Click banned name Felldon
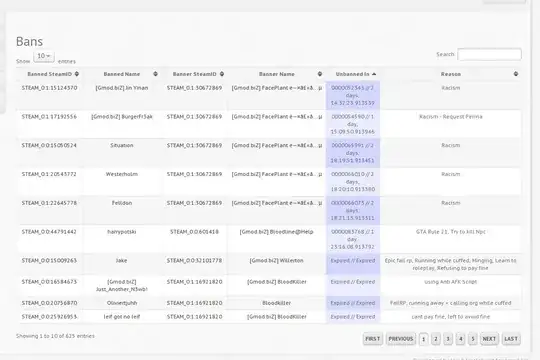 [122, 203]
